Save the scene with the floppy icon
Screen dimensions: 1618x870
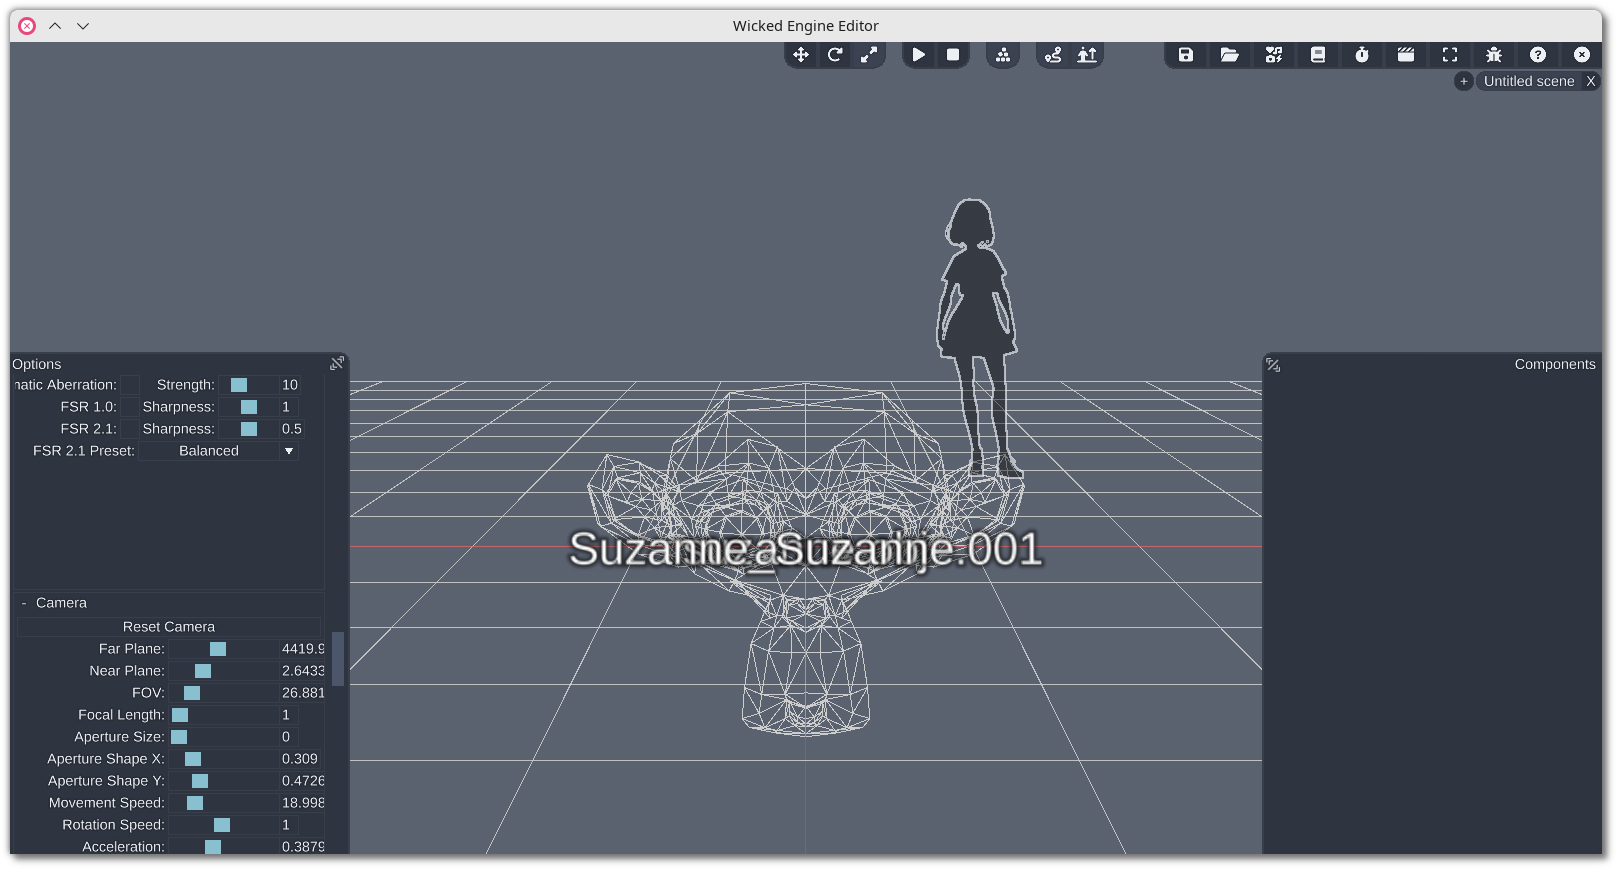[1186, 55]
